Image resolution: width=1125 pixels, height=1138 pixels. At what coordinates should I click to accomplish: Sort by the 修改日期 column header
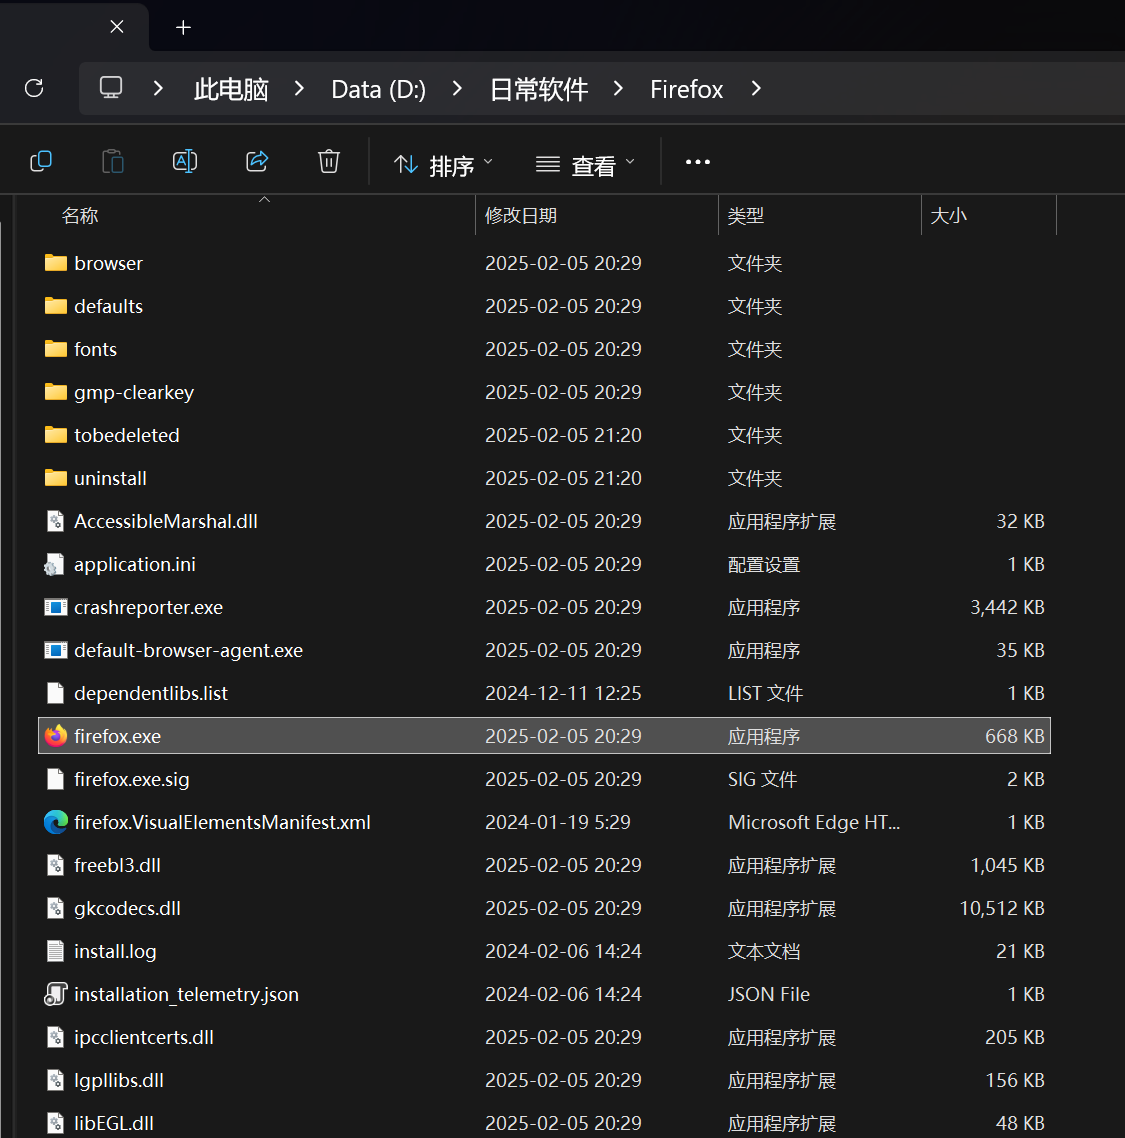521,216
